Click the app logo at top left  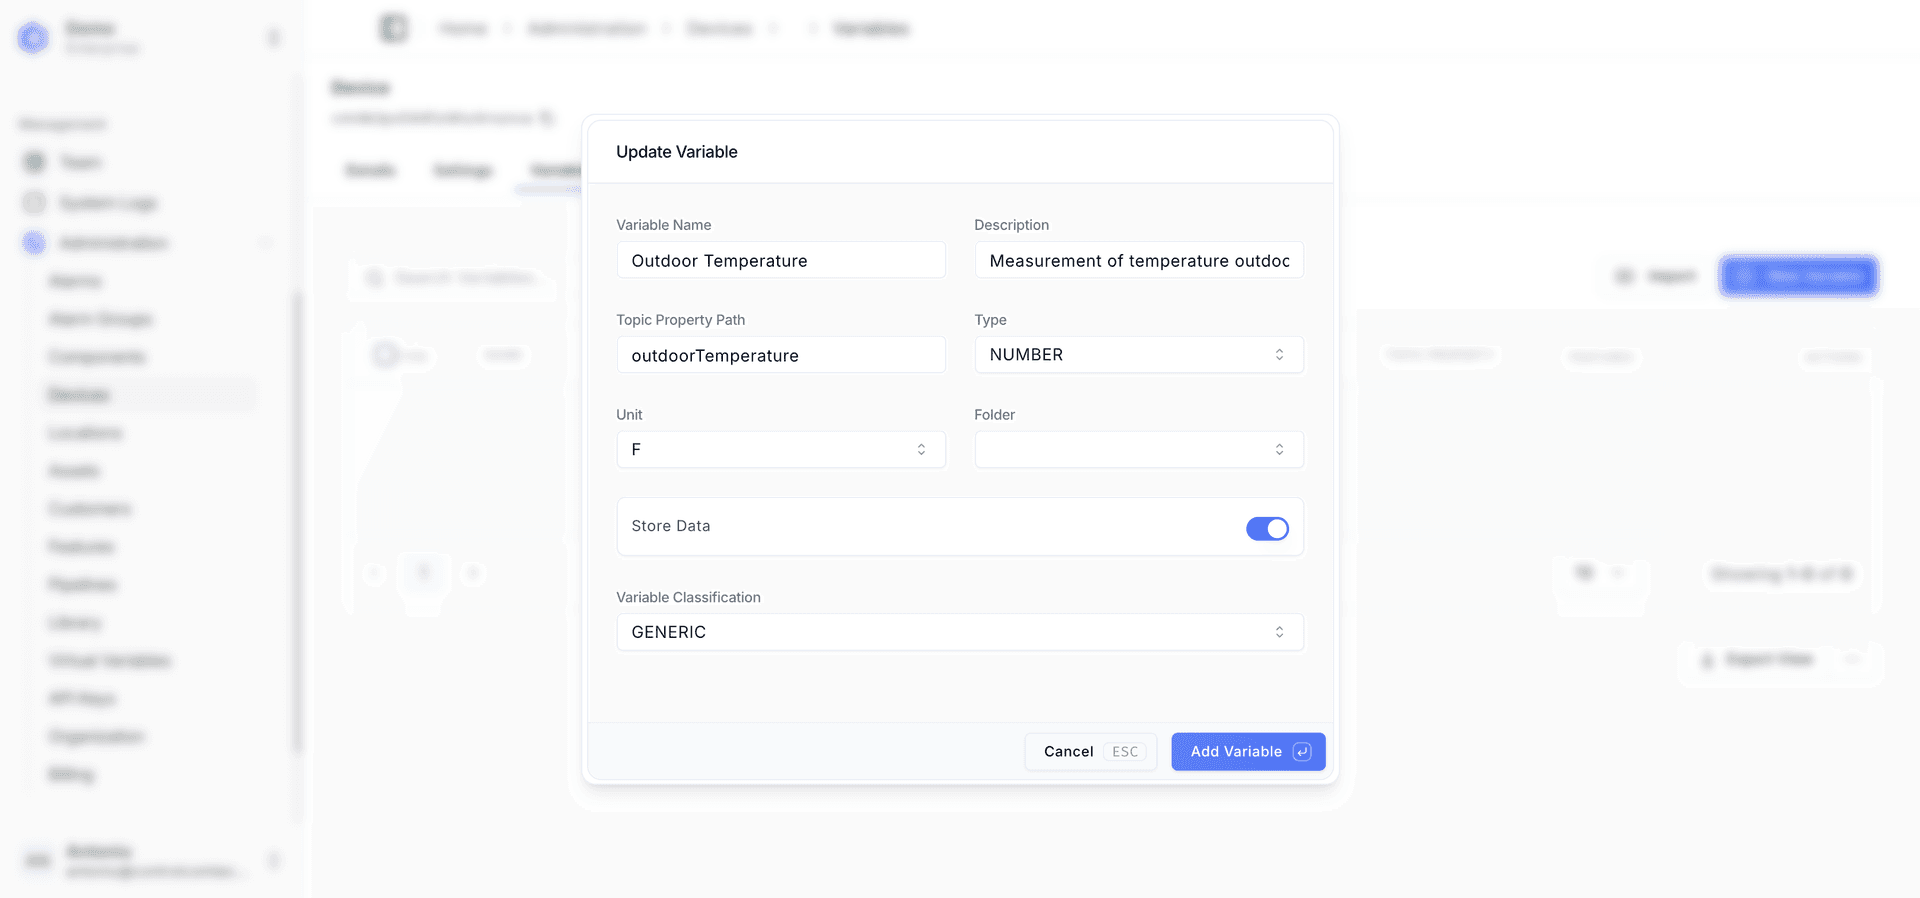pos(33,38)
